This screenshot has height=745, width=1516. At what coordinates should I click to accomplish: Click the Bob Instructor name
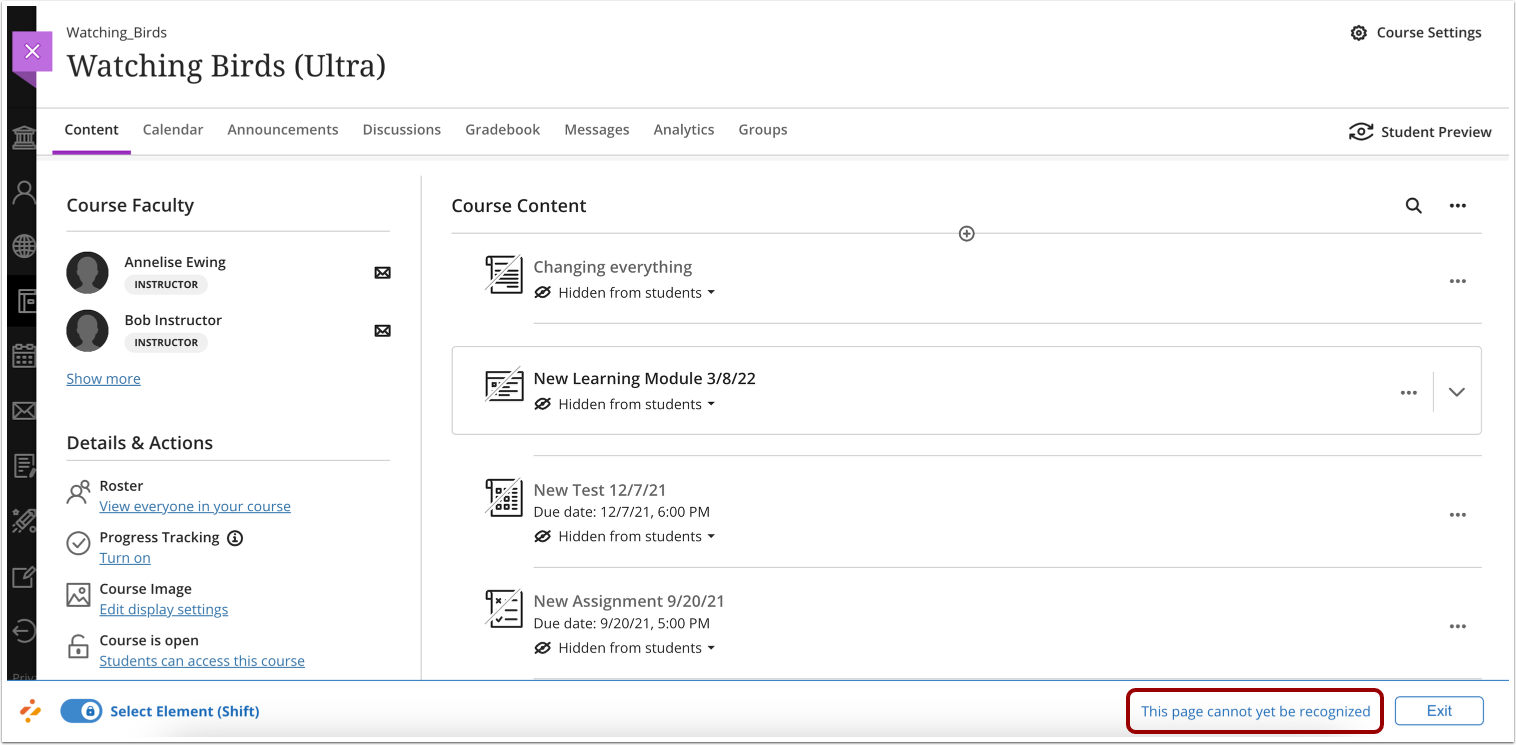[x=173, y=320]
